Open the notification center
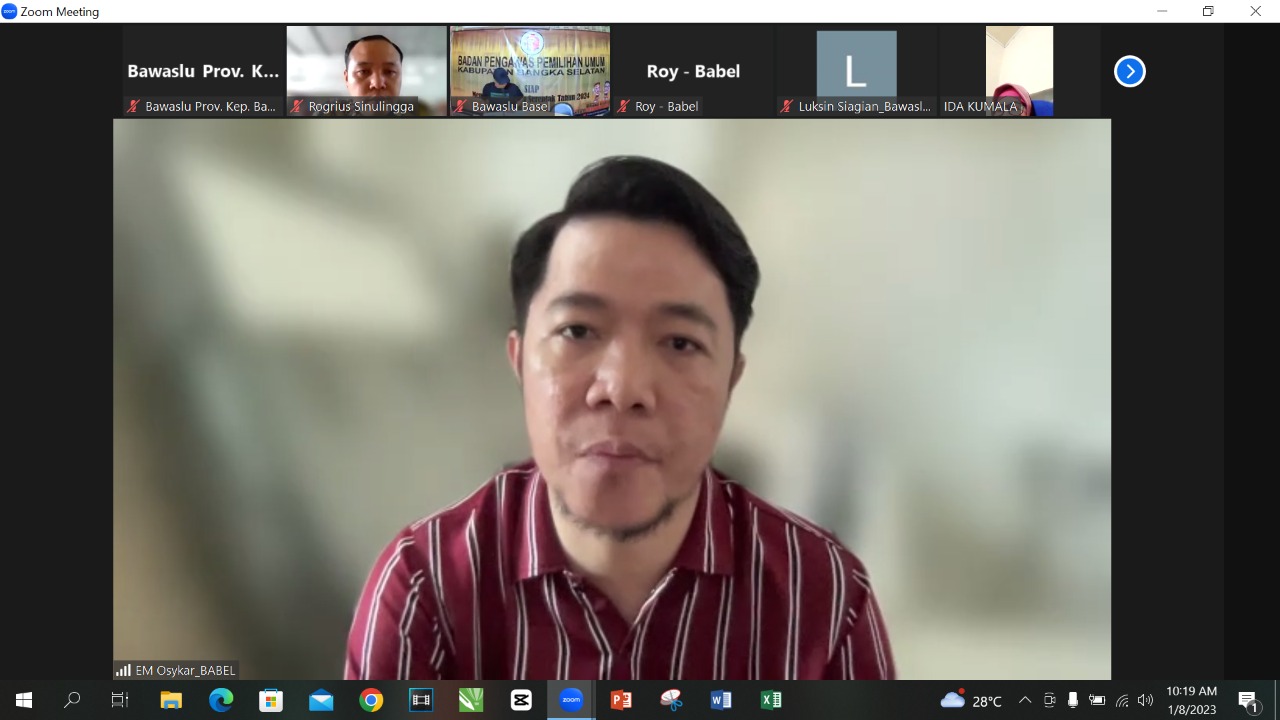 coord(1248,700)
